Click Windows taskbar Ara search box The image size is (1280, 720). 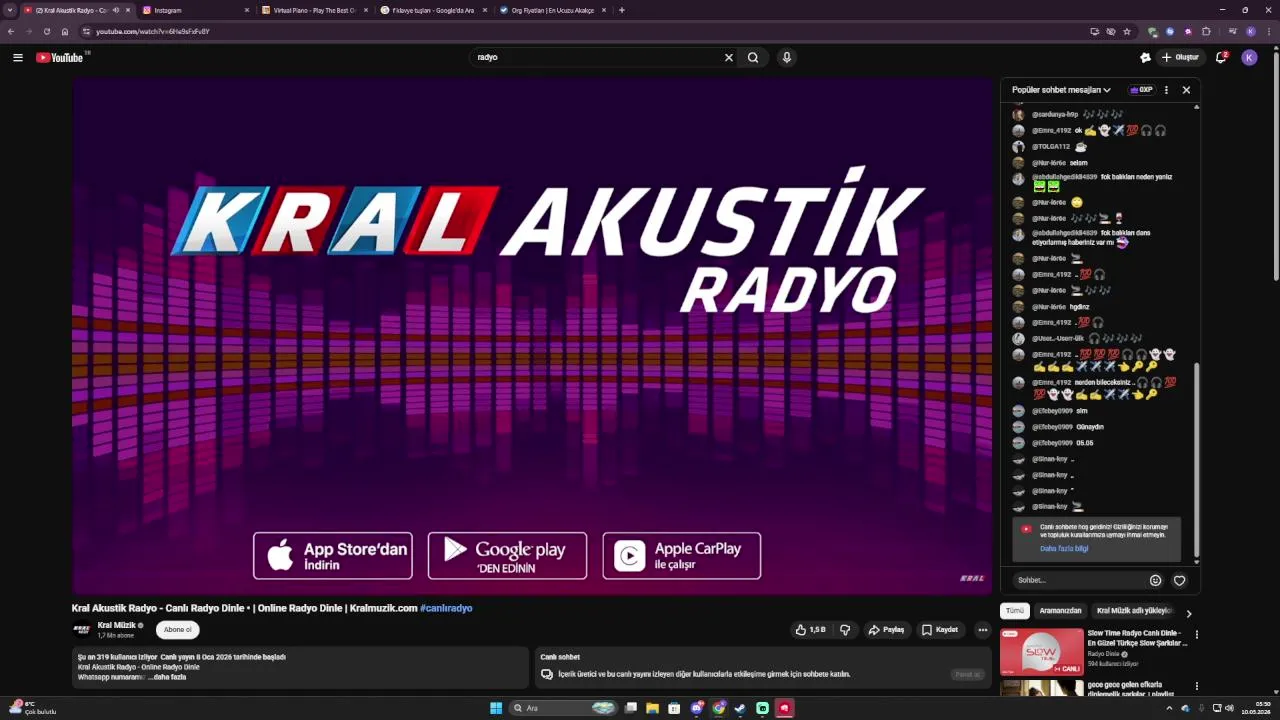click(x=563, y=708)
